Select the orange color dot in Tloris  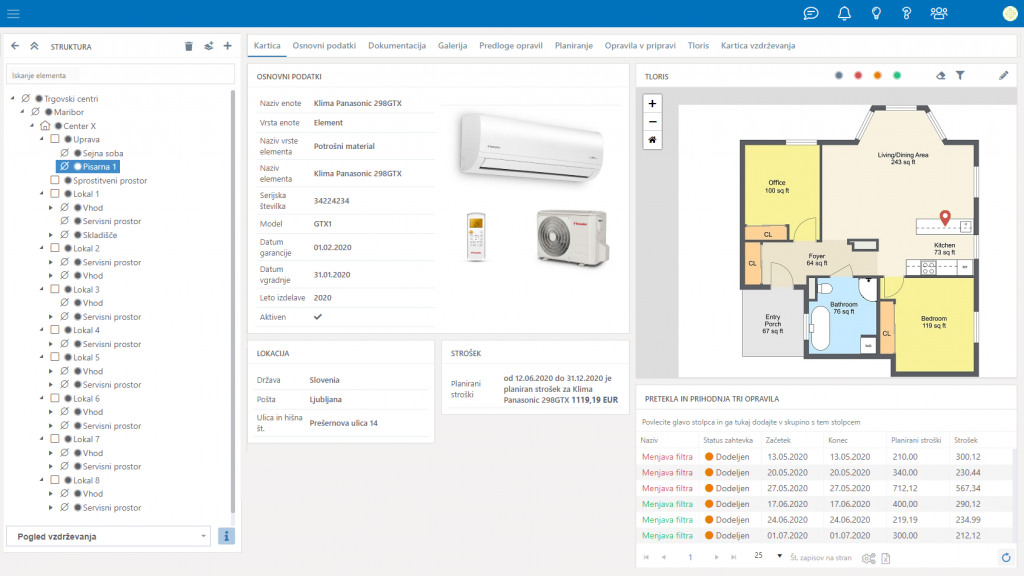point(877,75)
